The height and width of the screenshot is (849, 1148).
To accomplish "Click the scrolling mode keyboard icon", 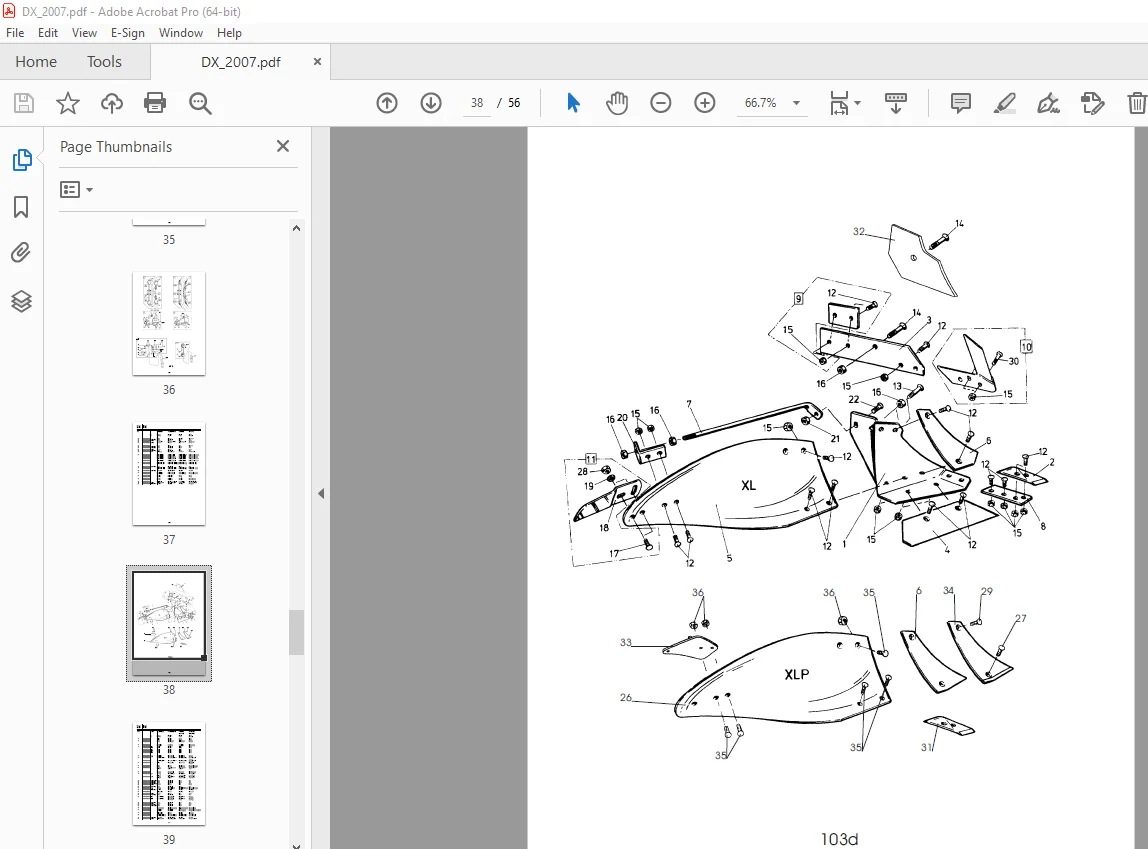I will pyautogui.click(x=895, y=103).
